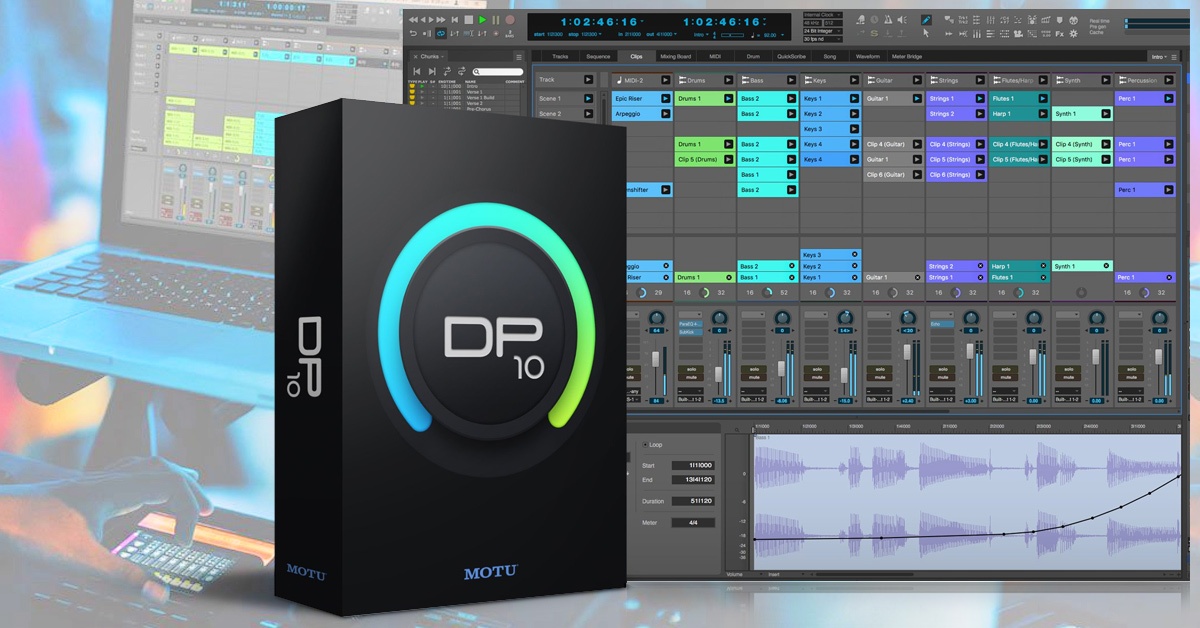
Task: Click the red Record button
Action: tap(510, 19)
